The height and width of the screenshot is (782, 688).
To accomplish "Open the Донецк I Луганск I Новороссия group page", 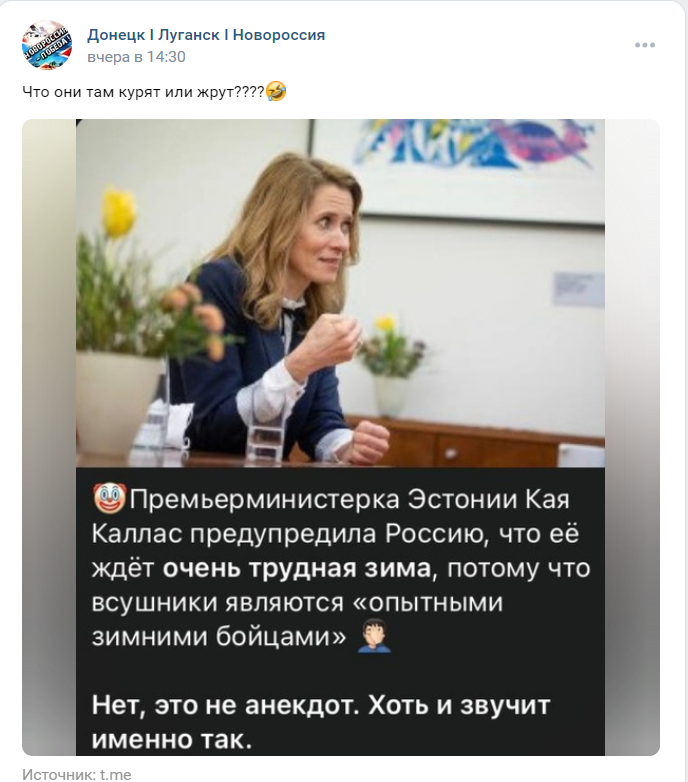I will tap(206, 35).
